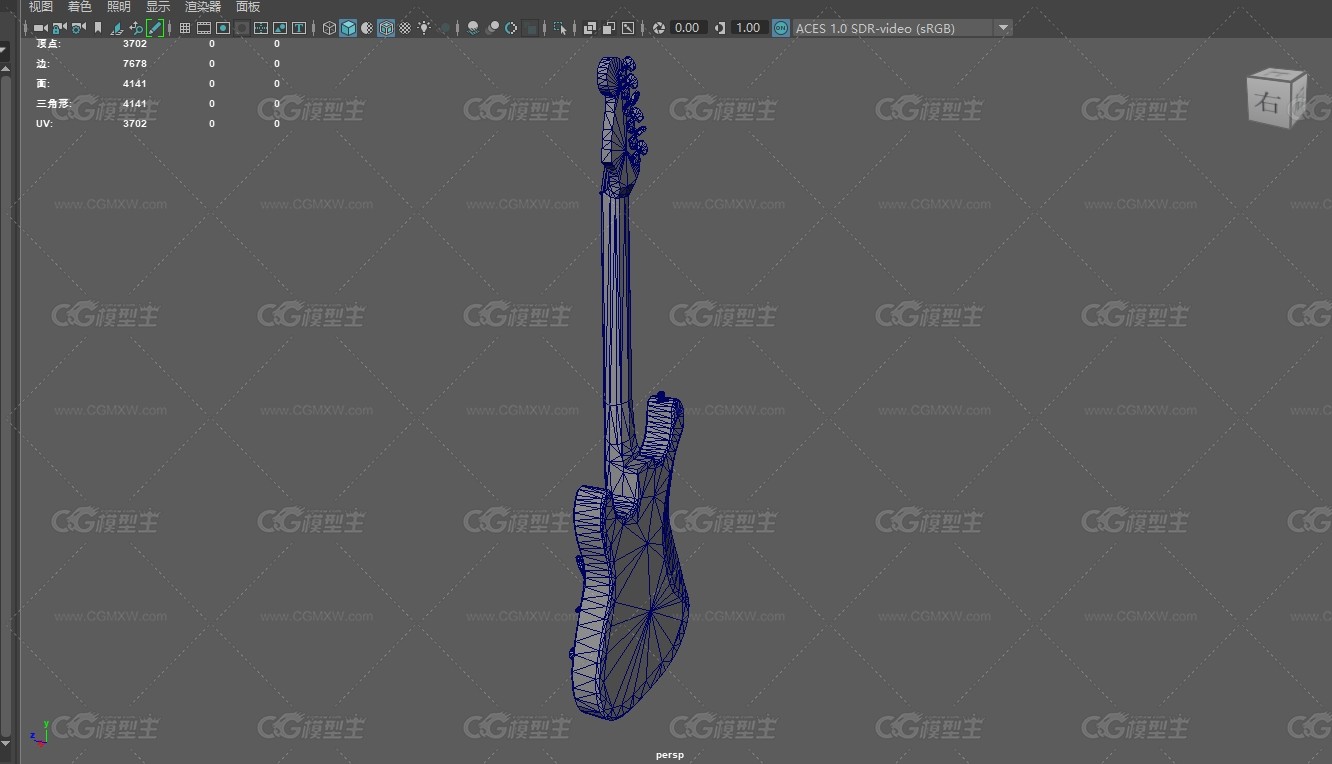Viewport: 1332px width, 764px height.
Task: Click the Multisample Anti-aliasing icon
Action: pos(511,28)
